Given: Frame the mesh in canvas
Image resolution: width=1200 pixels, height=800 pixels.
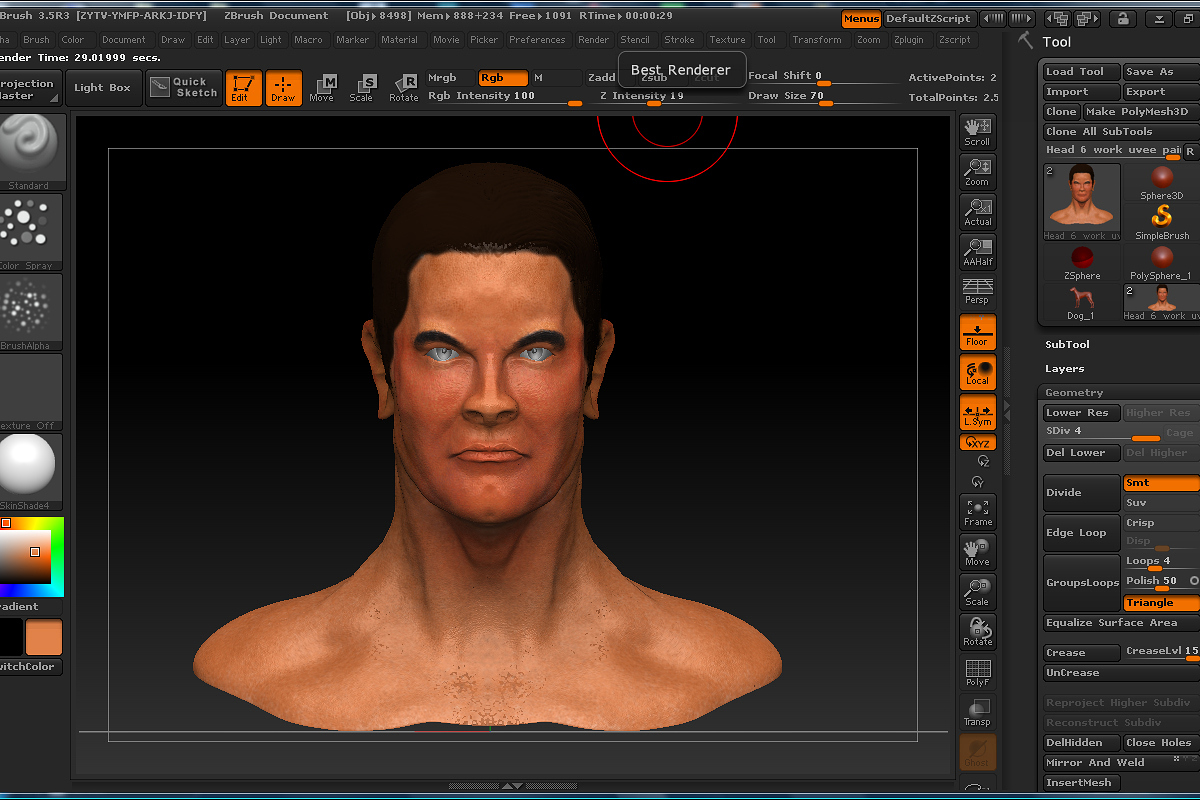Looking at the screenshot, I should pos(977,511).
